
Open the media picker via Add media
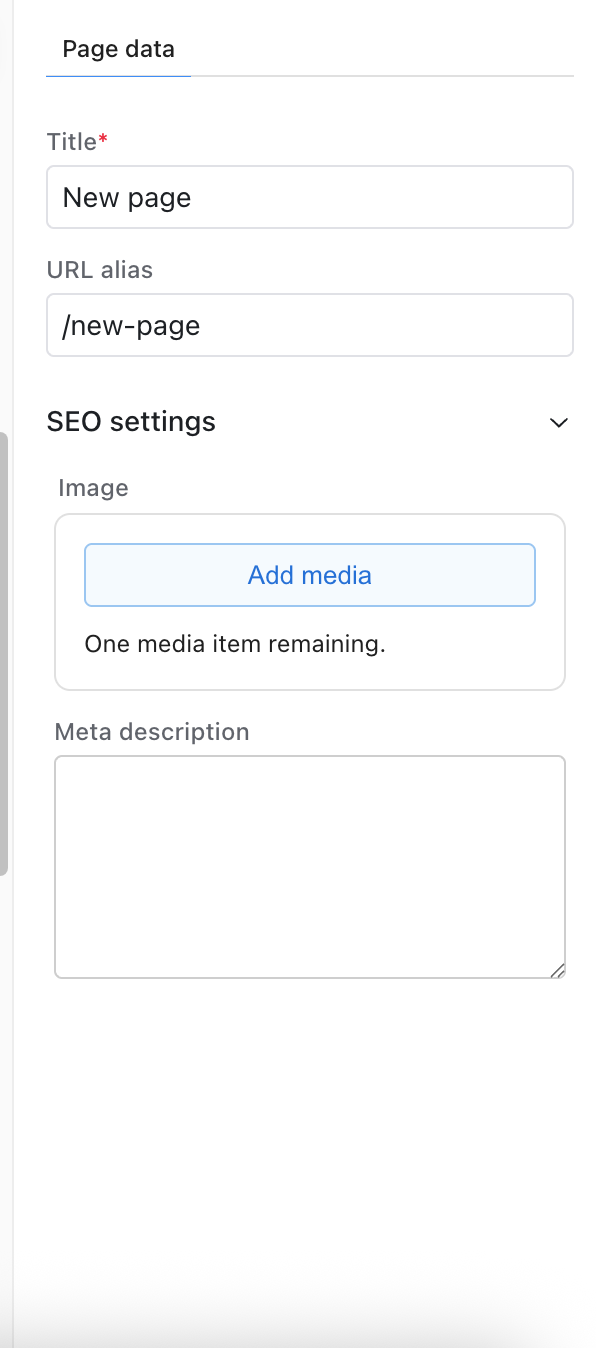(x=309, y=575)
